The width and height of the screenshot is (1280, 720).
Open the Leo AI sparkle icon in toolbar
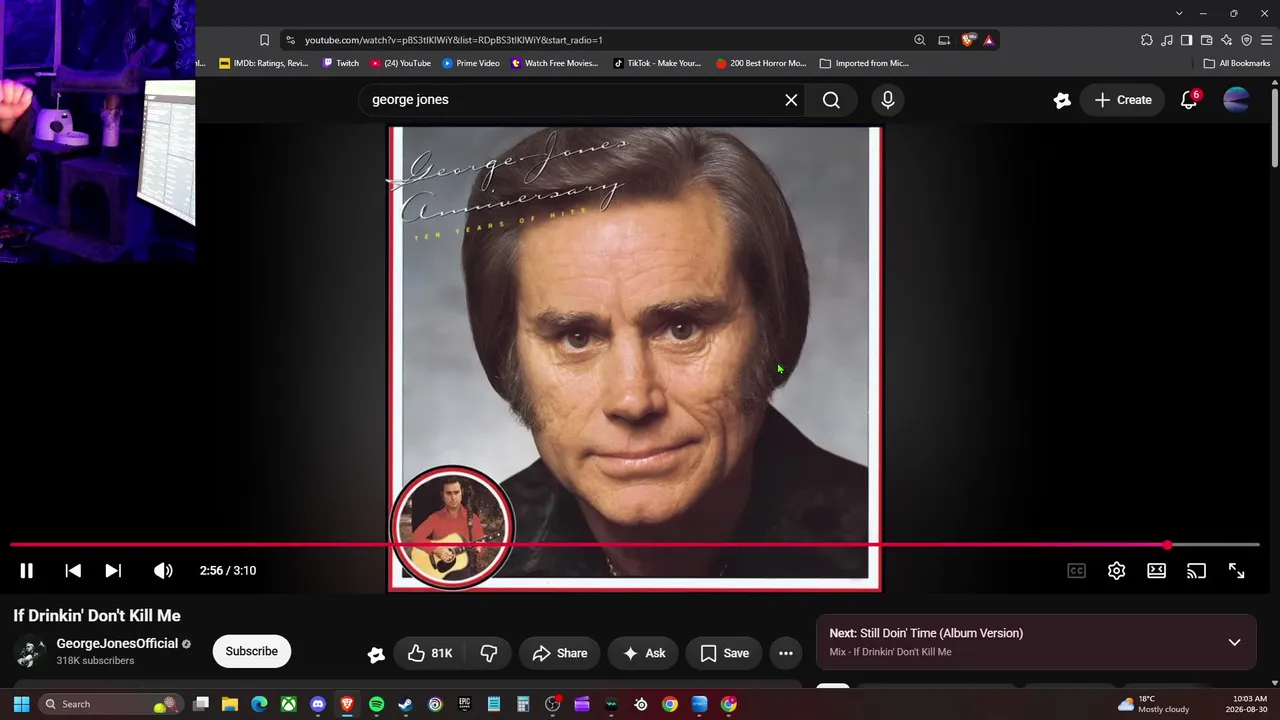coord(1226,40)
